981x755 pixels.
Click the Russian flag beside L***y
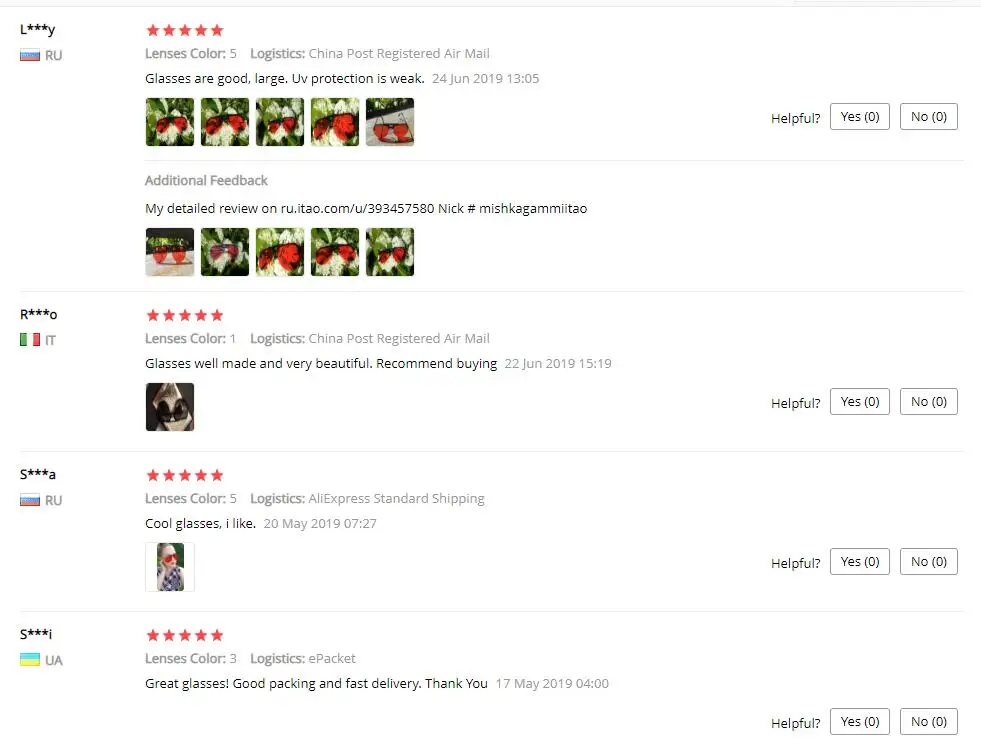tap(29, 56)
